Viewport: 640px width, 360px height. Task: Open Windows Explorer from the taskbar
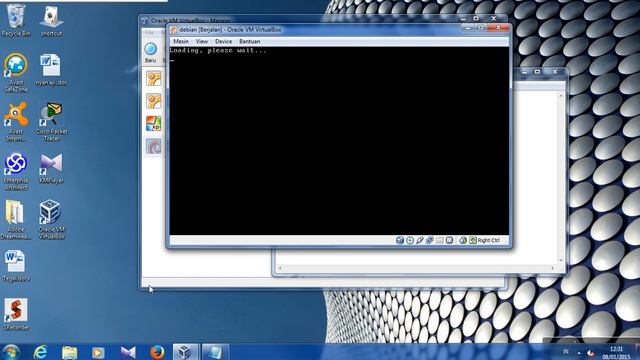pyautogui.click(x=69, y=352)
